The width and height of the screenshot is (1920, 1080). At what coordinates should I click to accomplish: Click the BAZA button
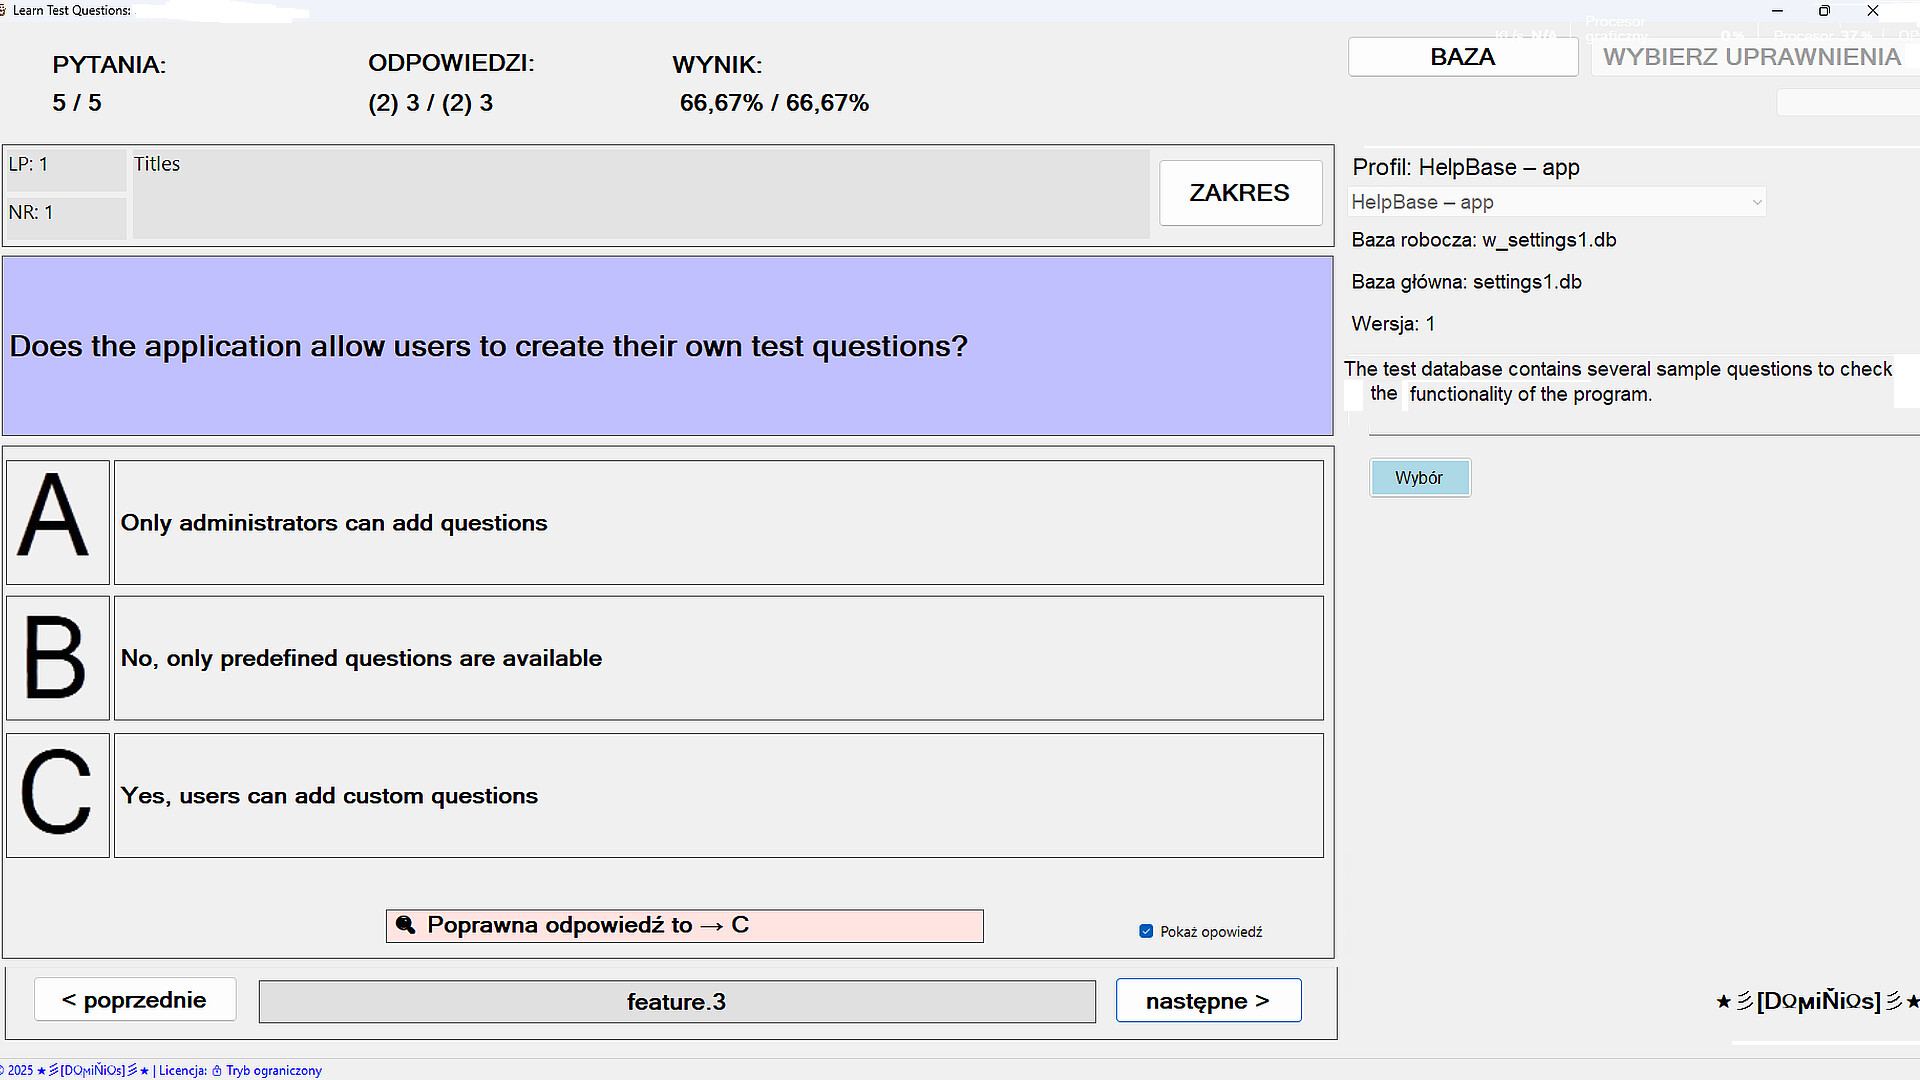pyautogui.click(x=1463, y=56)
